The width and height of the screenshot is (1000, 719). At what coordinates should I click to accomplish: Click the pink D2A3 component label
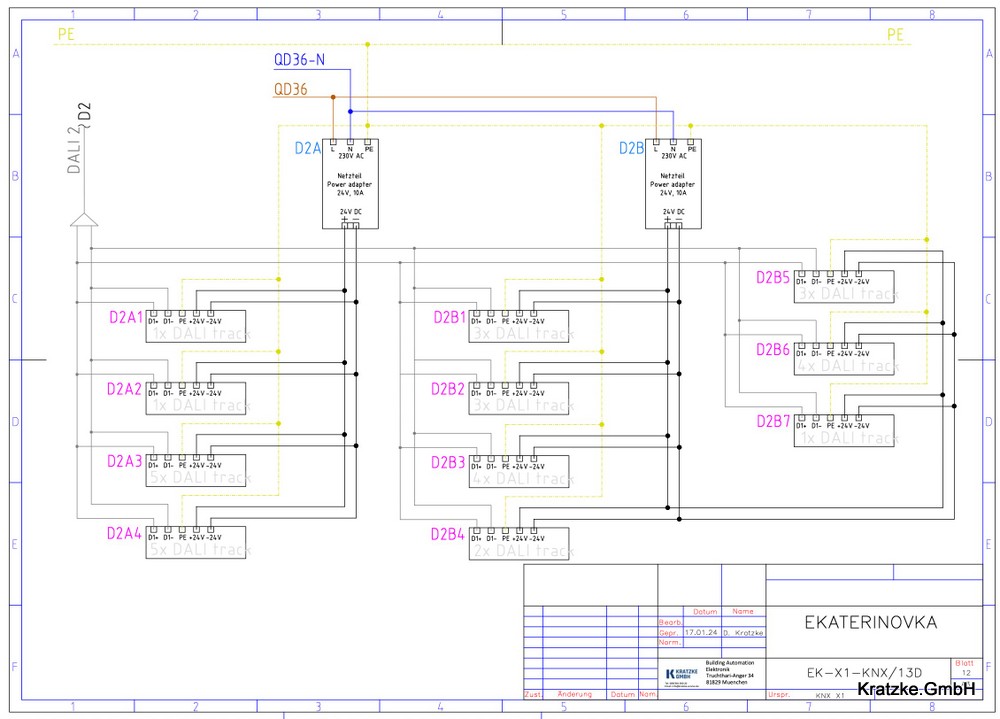[x=125, y=461]
